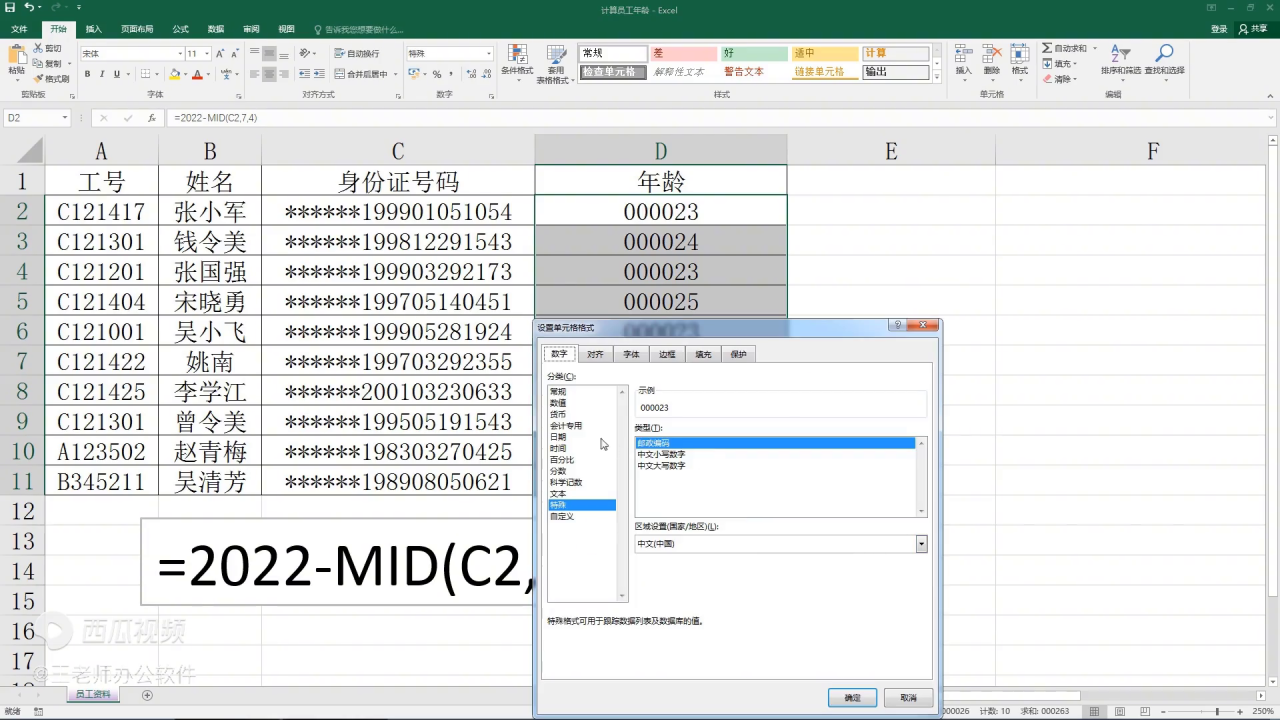Click the Copy (复制) icon
This screenshot has width=1280, height=720.
38,63
